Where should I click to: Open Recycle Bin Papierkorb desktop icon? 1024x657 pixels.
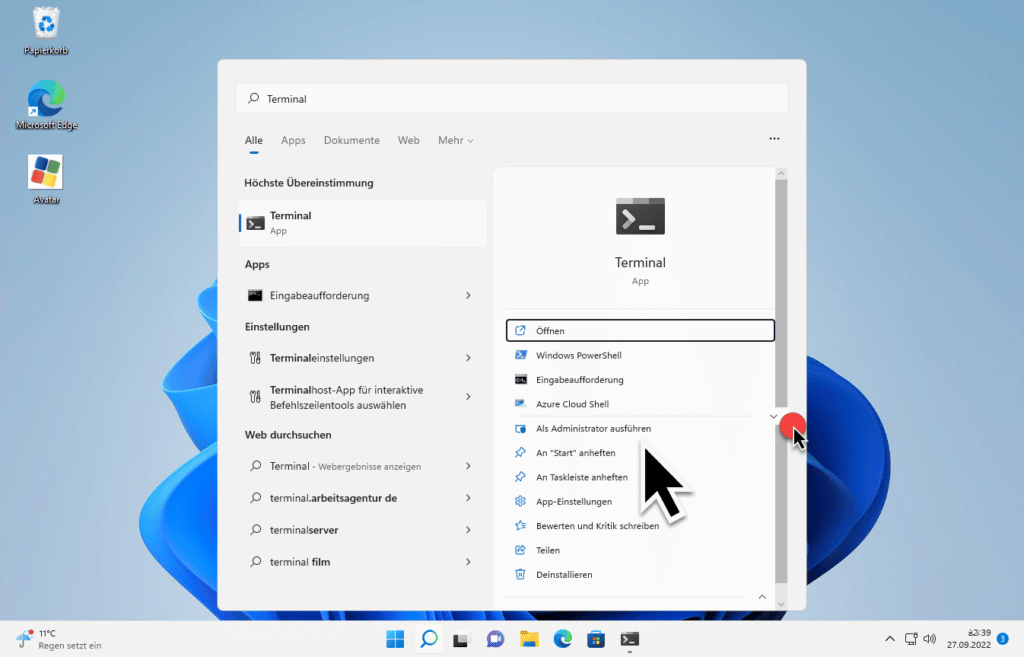click(46, 31)
